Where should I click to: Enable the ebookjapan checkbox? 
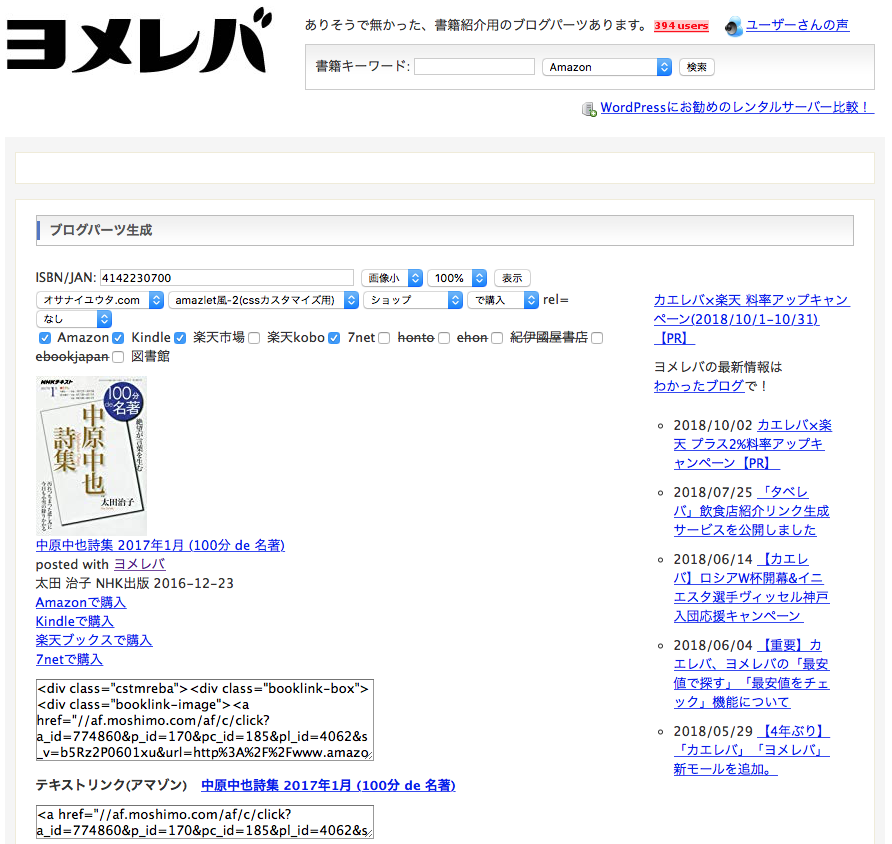(597, 338)
